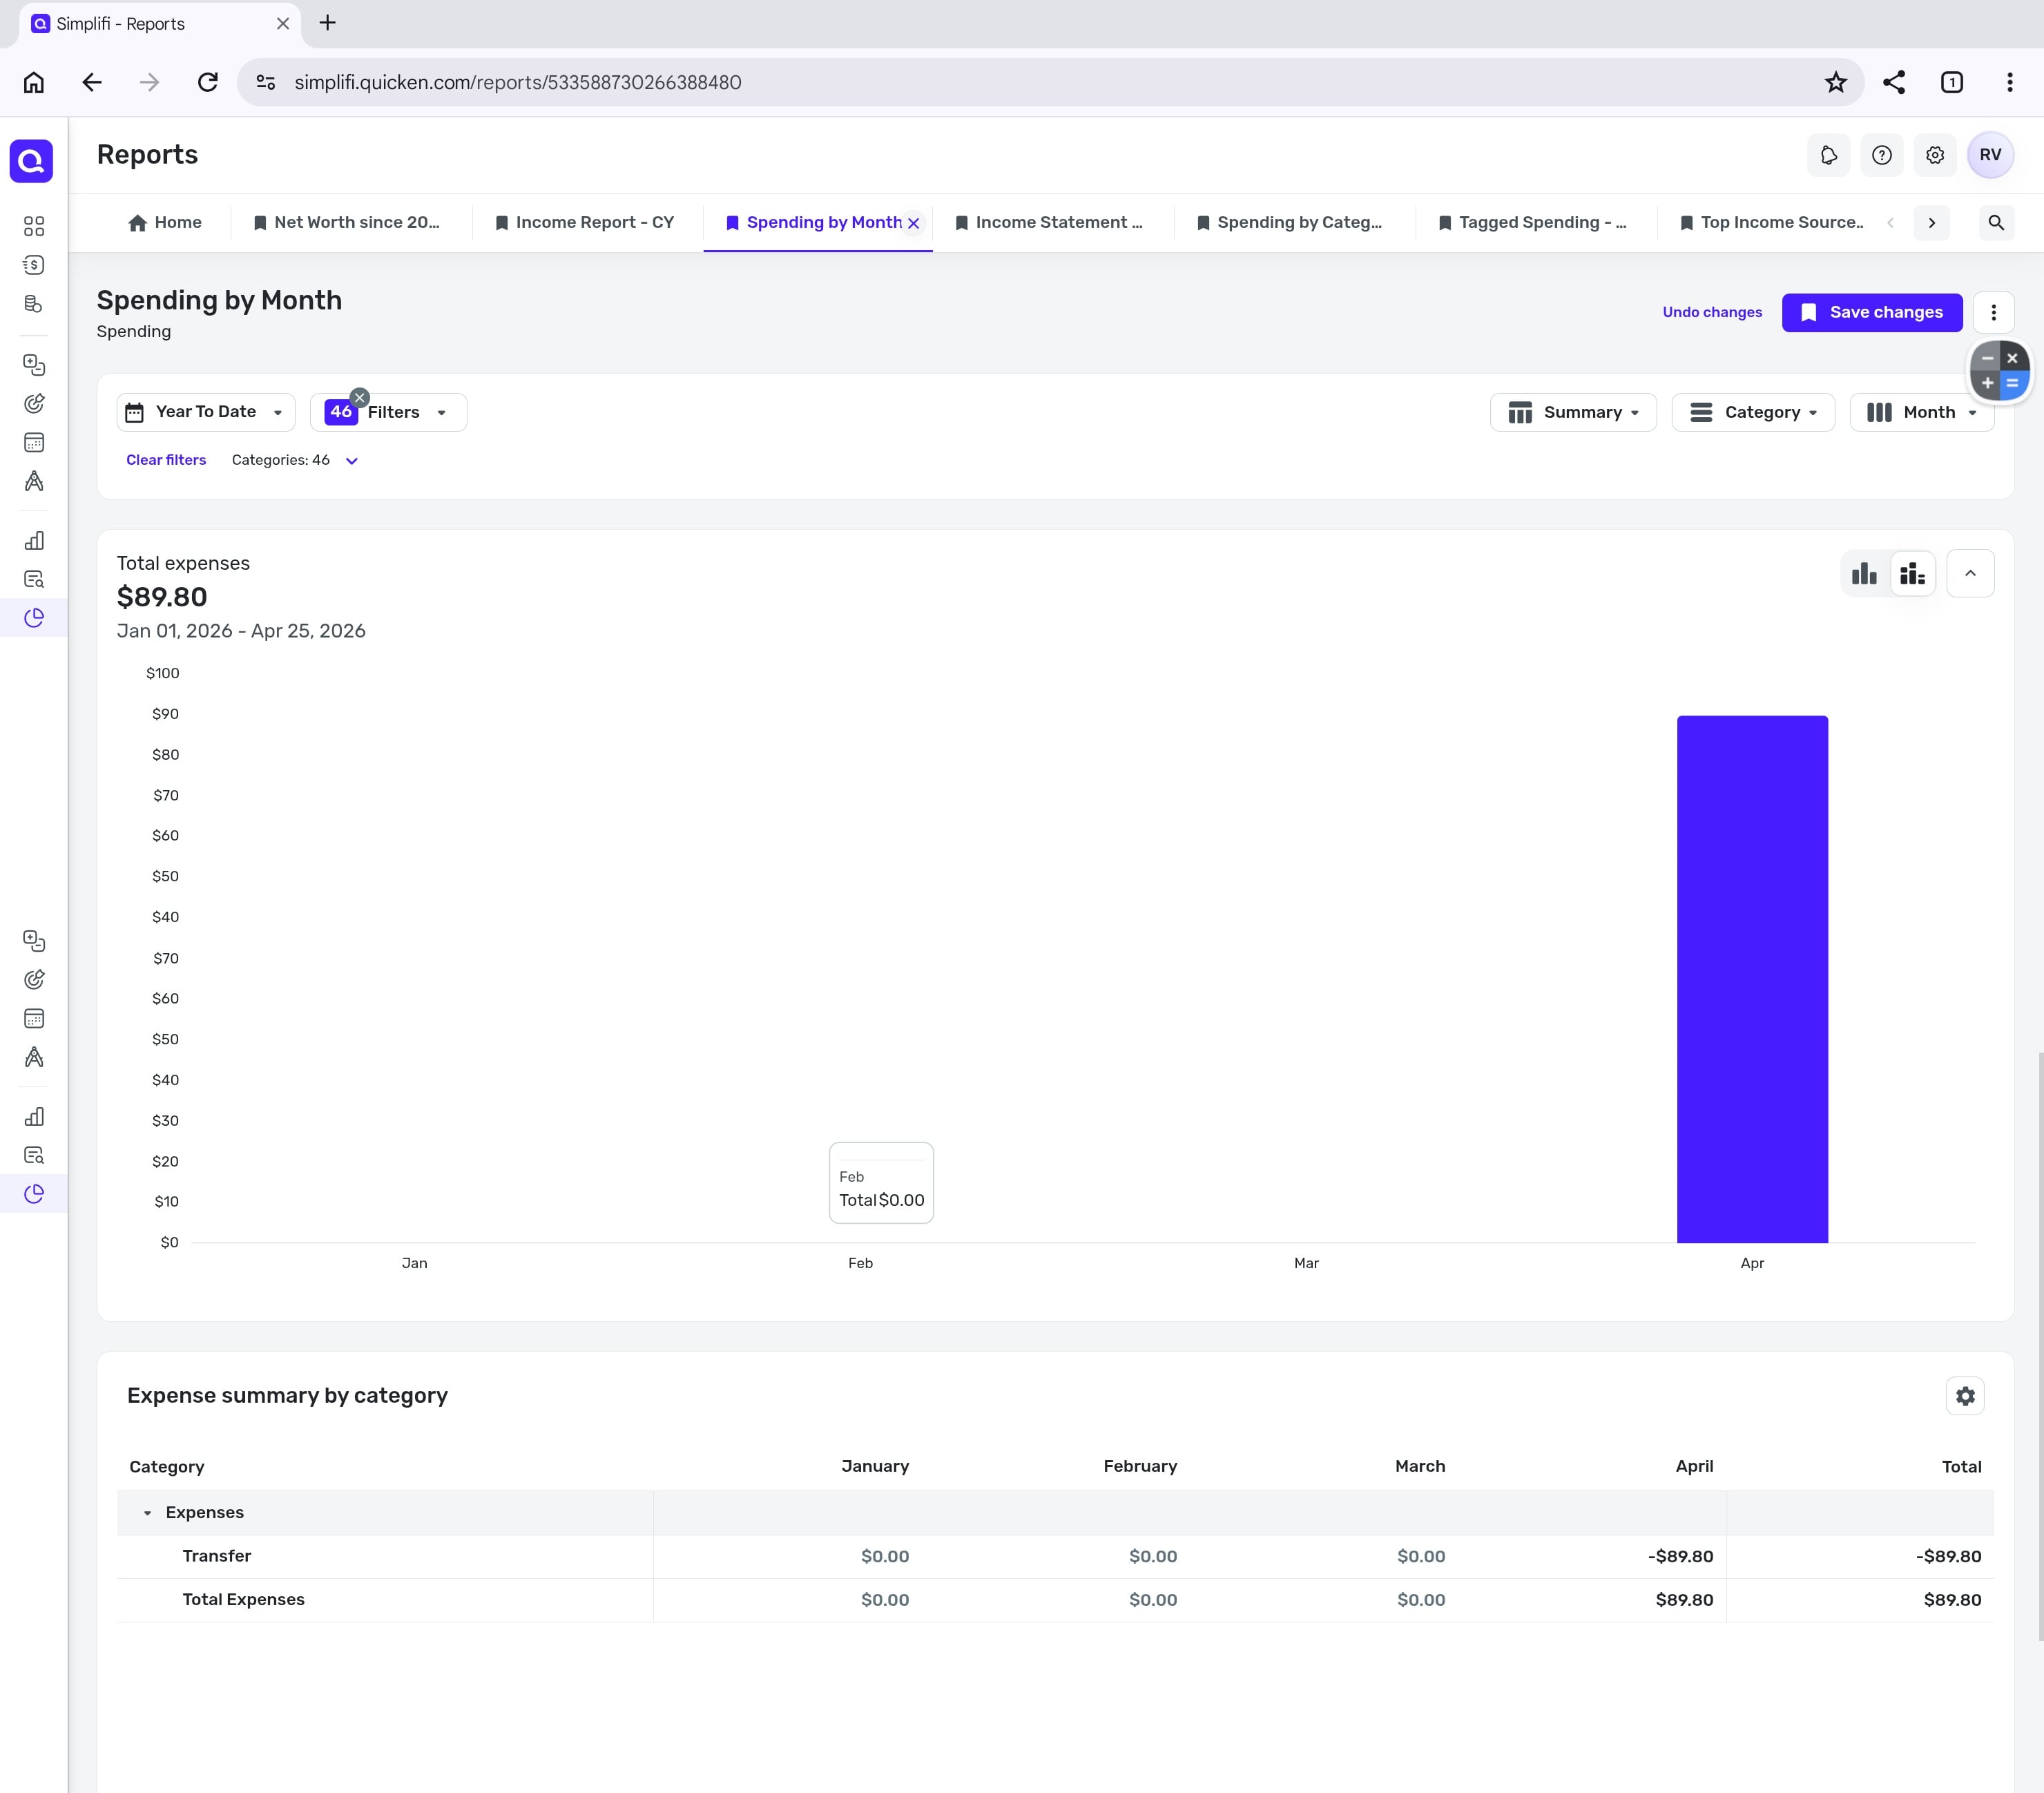Click the report tabs search icon
The image size is (2044, 1793).
1995,222
